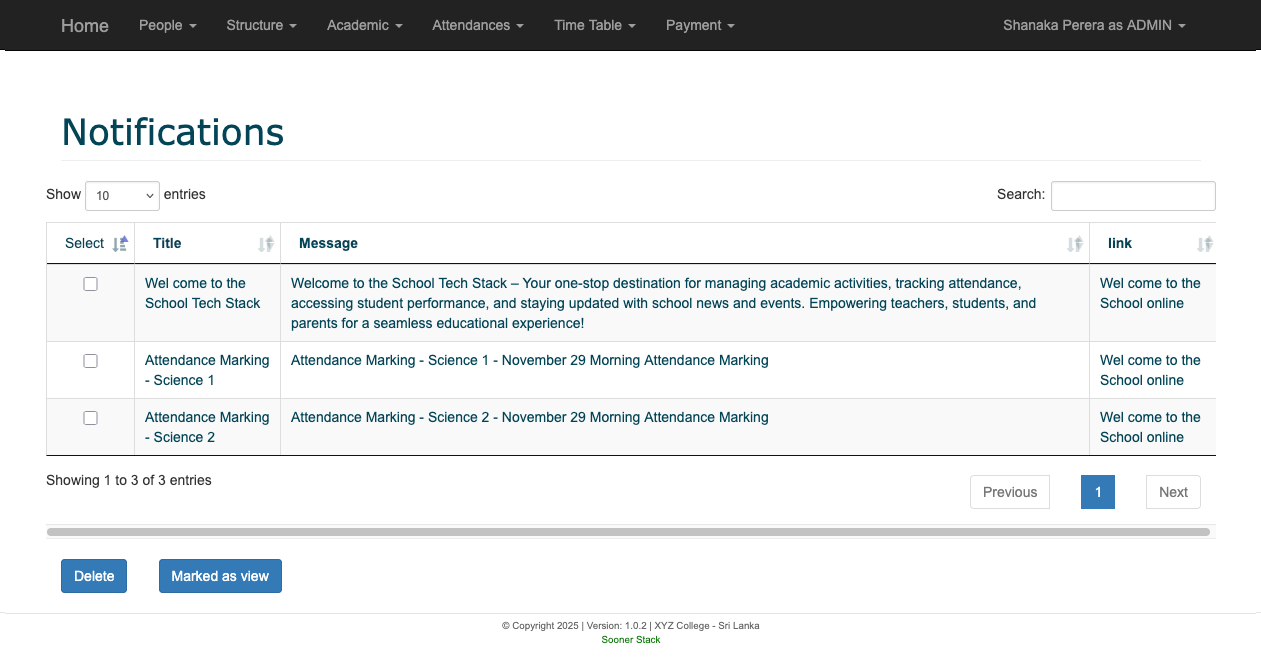
Task: Open the Shanaka Perera as ADMIN menu
Action: click(1093, 25)
